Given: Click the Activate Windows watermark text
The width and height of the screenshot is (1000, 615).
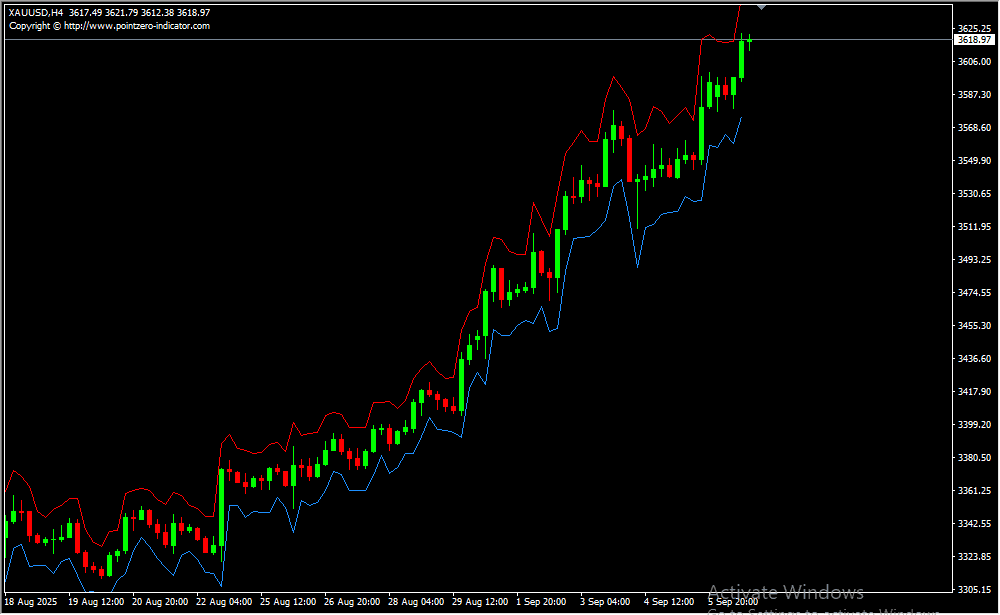Looking at the screenshot, I should pos(785,592).
